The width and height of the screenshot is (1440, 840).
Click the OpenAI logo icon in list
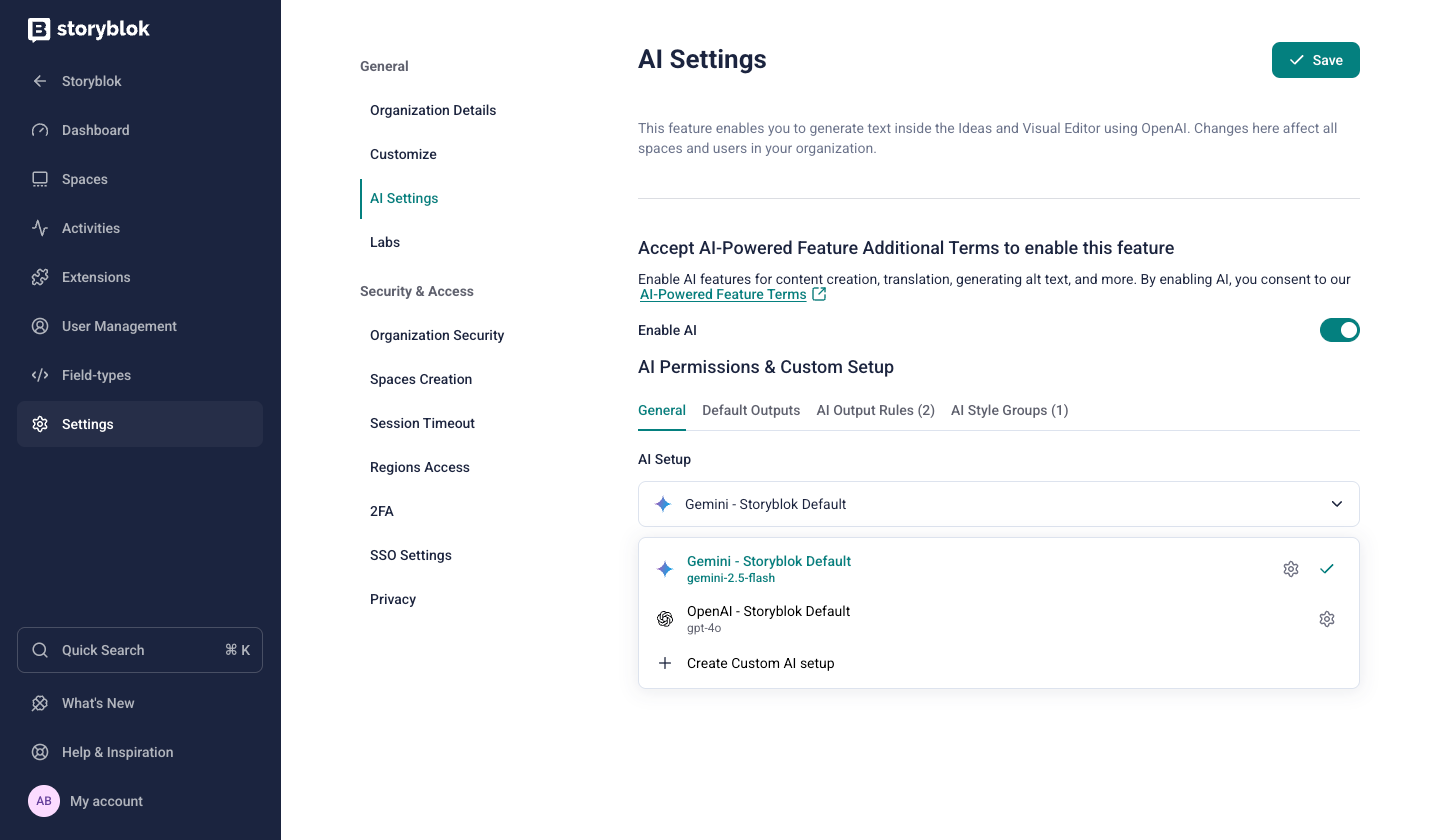(665, 619)
